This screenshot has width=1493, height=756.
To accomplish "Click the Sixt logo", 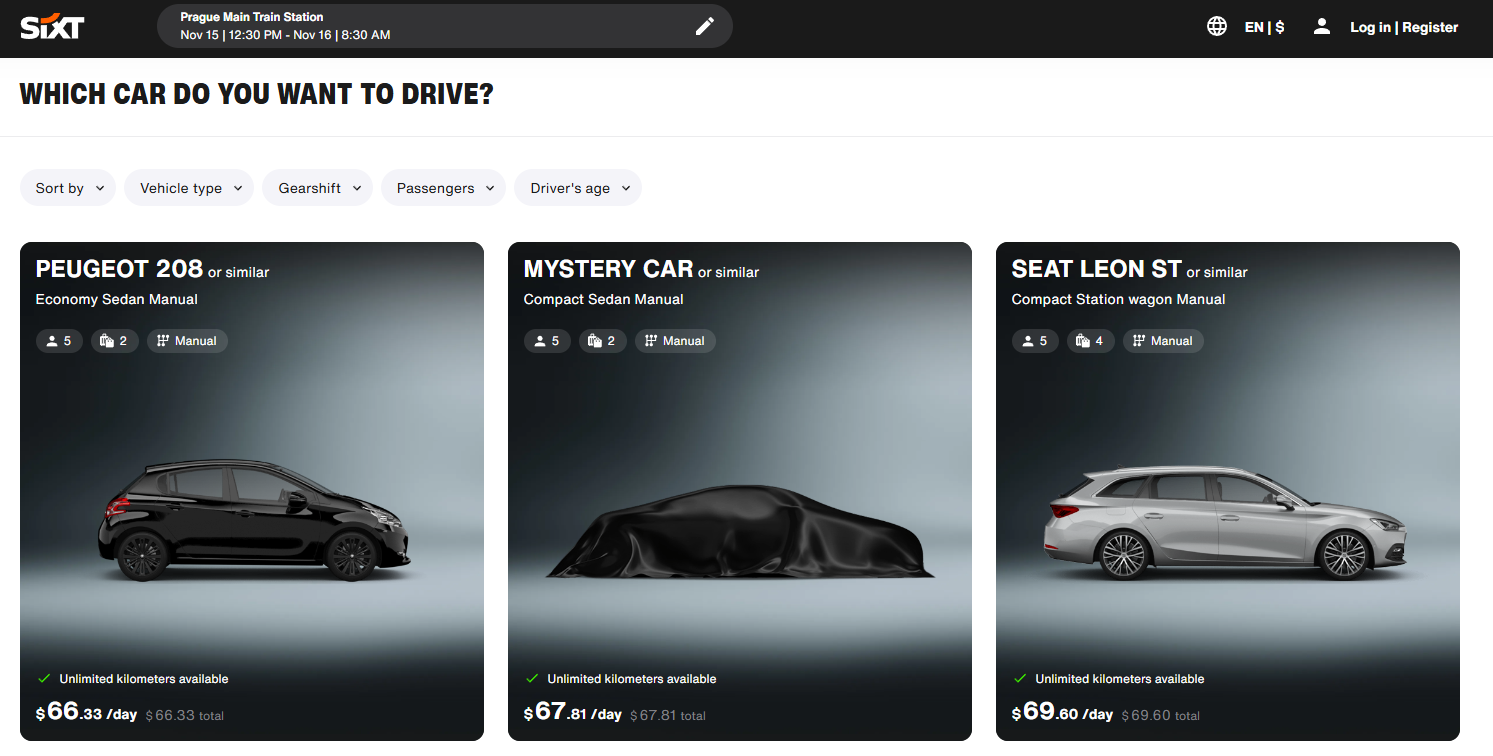I will (x=52, y=27).
